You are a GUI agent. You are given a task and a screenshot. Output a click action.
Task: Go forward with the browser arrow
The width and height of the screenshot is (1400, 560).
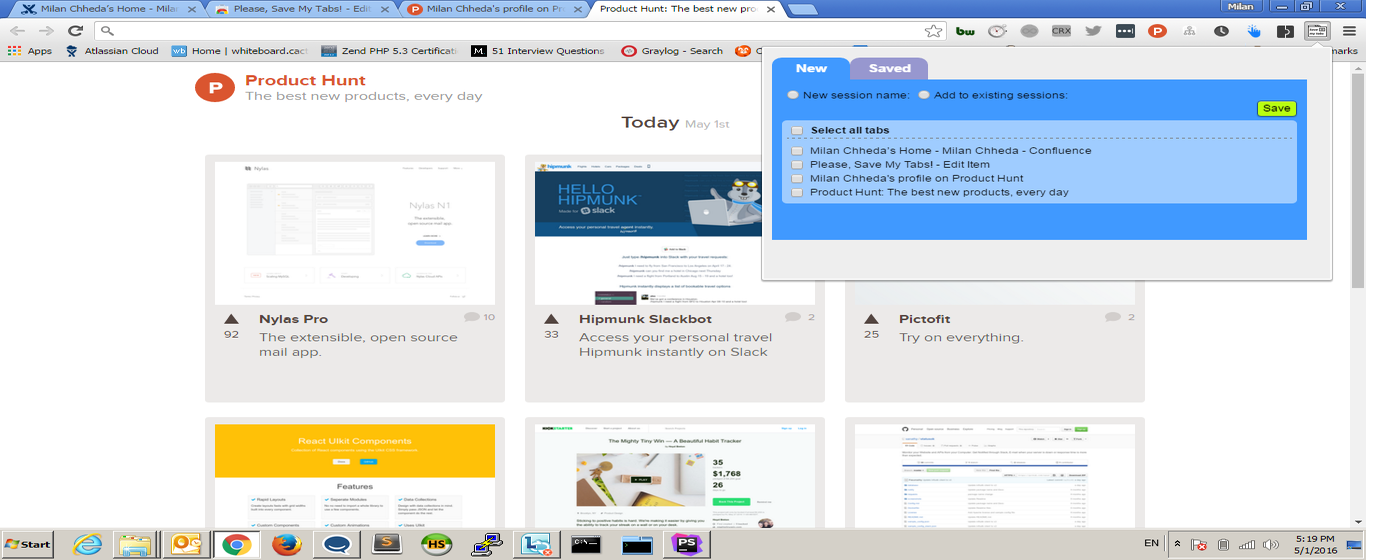(46, 31)
